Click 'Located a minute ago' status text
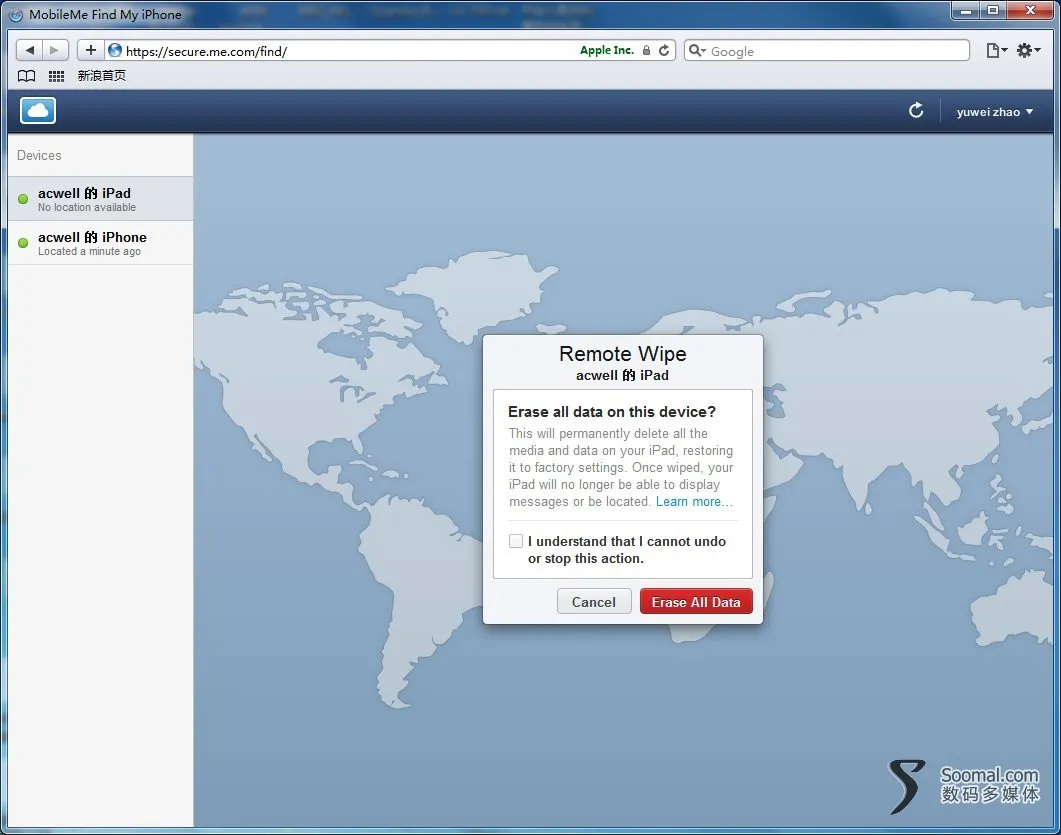The height and width of the screenshot is (835, 1061). [89, 251]
